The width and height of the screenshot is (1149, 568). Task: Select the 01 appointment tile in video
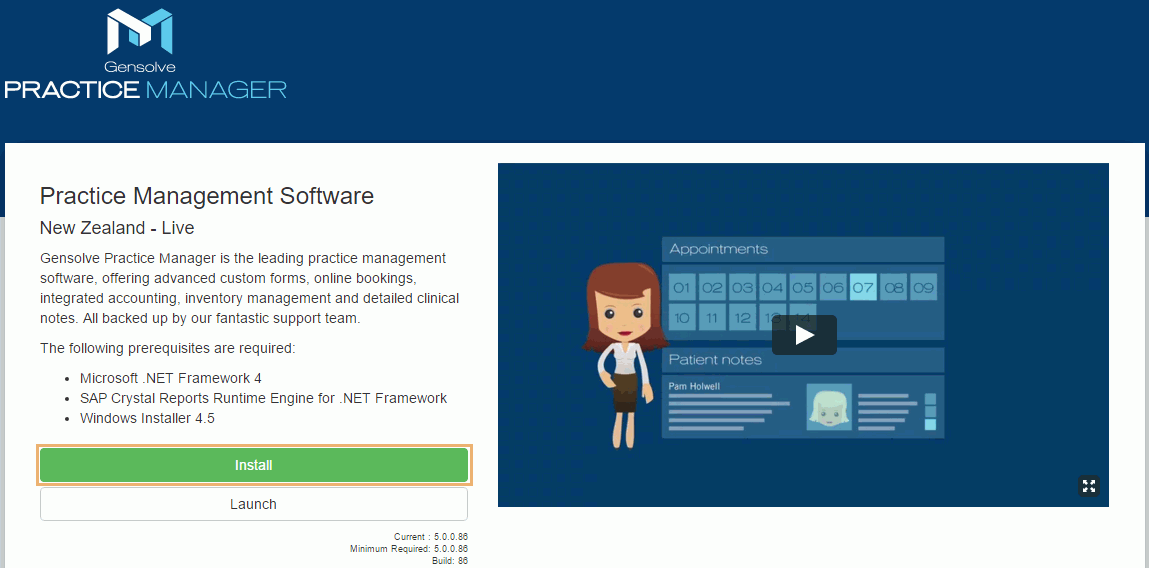click(682, 287)
